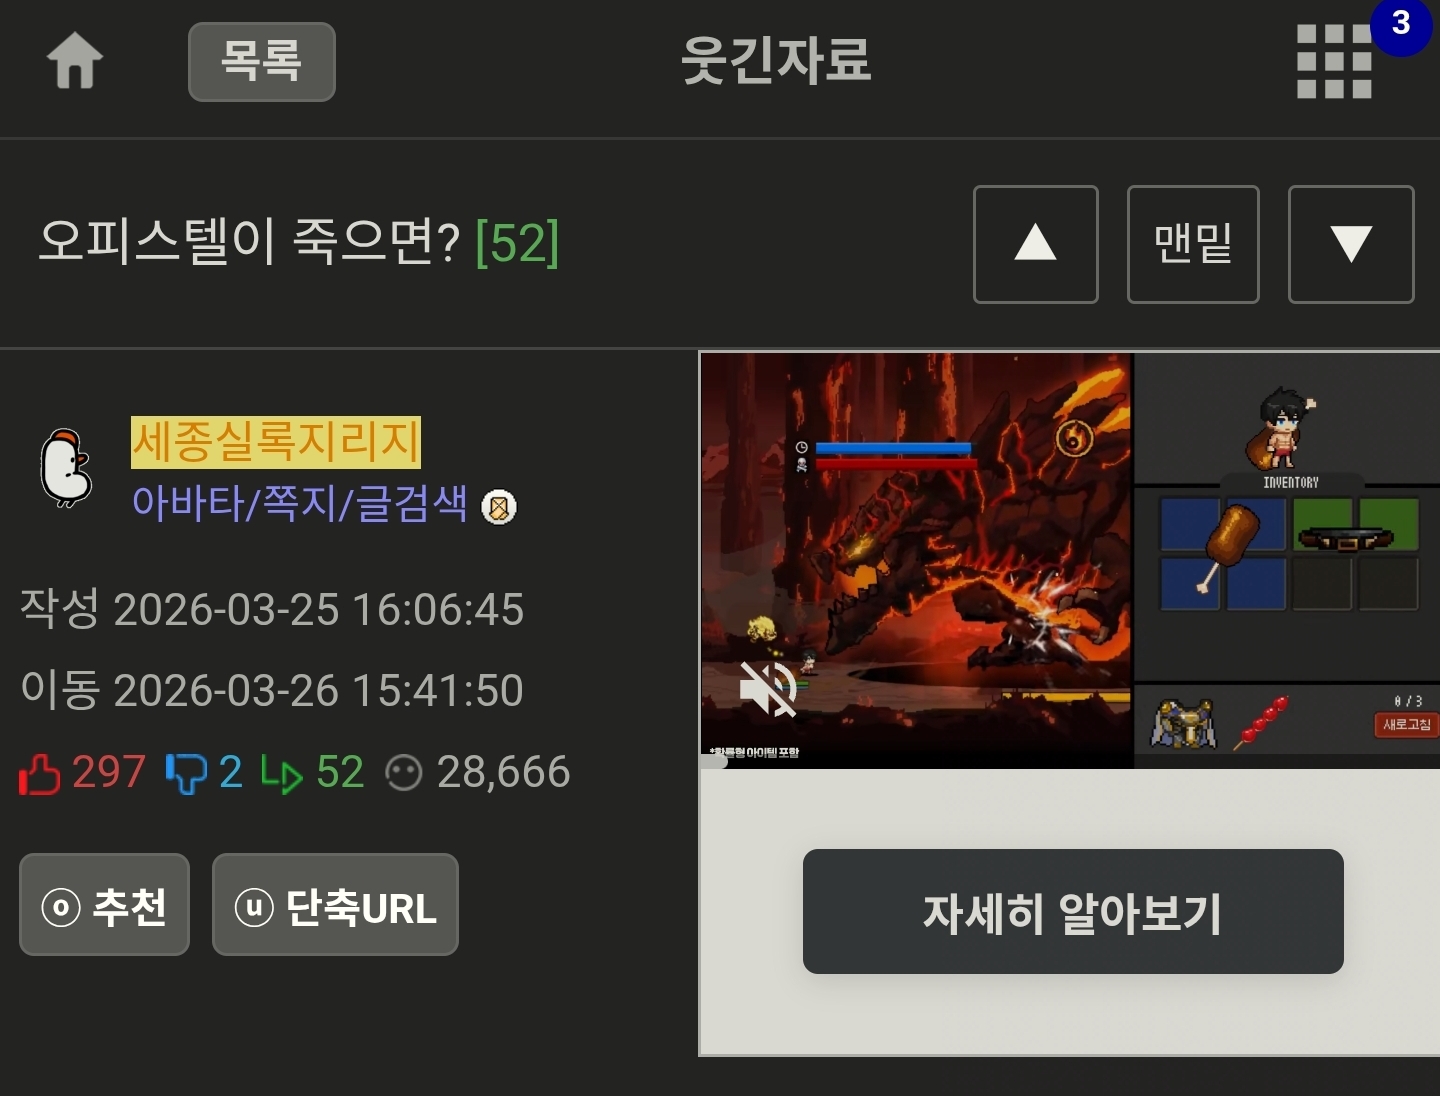
Task: Click 자세히 알아보기 ad button
Action: point(1073,911)
